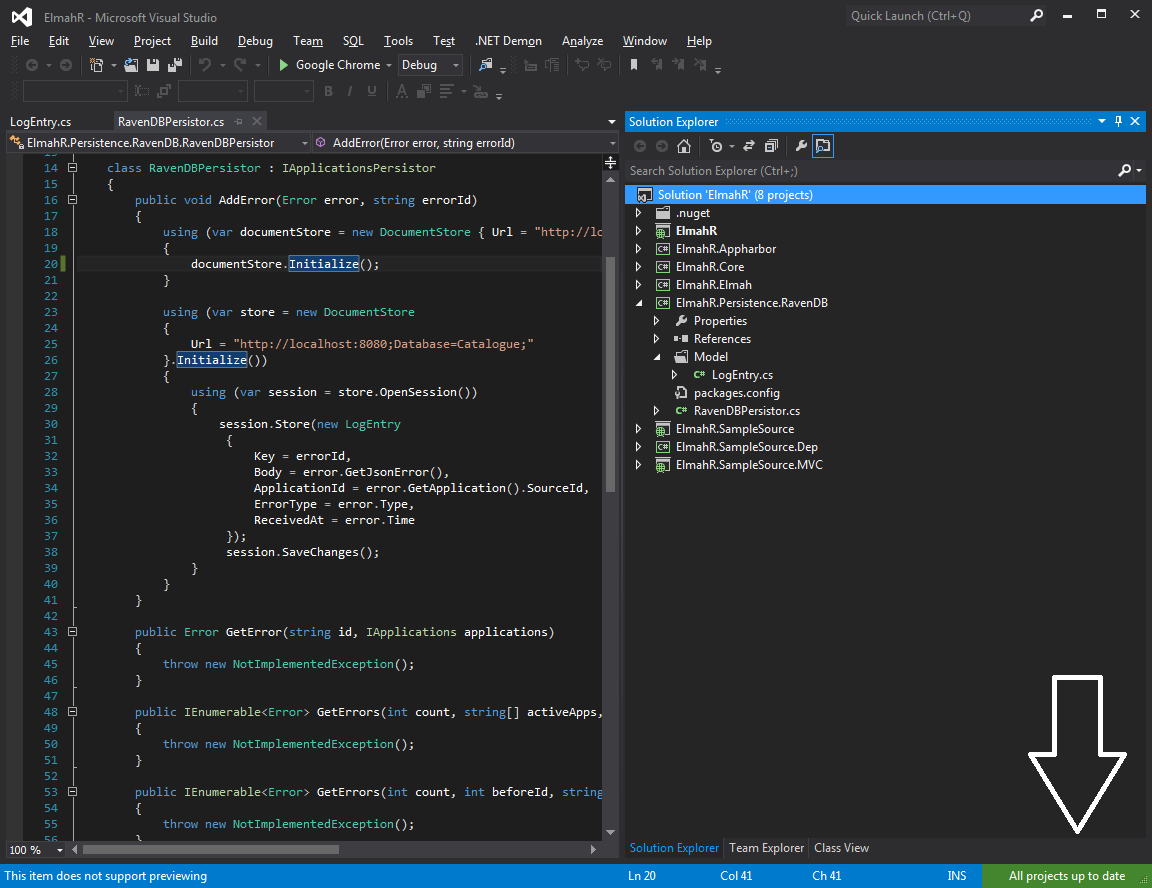Screen dimensions: 1152x888
Task: Toggle auto-hide pin on Solution Explorer
Action: point(1118,121)
